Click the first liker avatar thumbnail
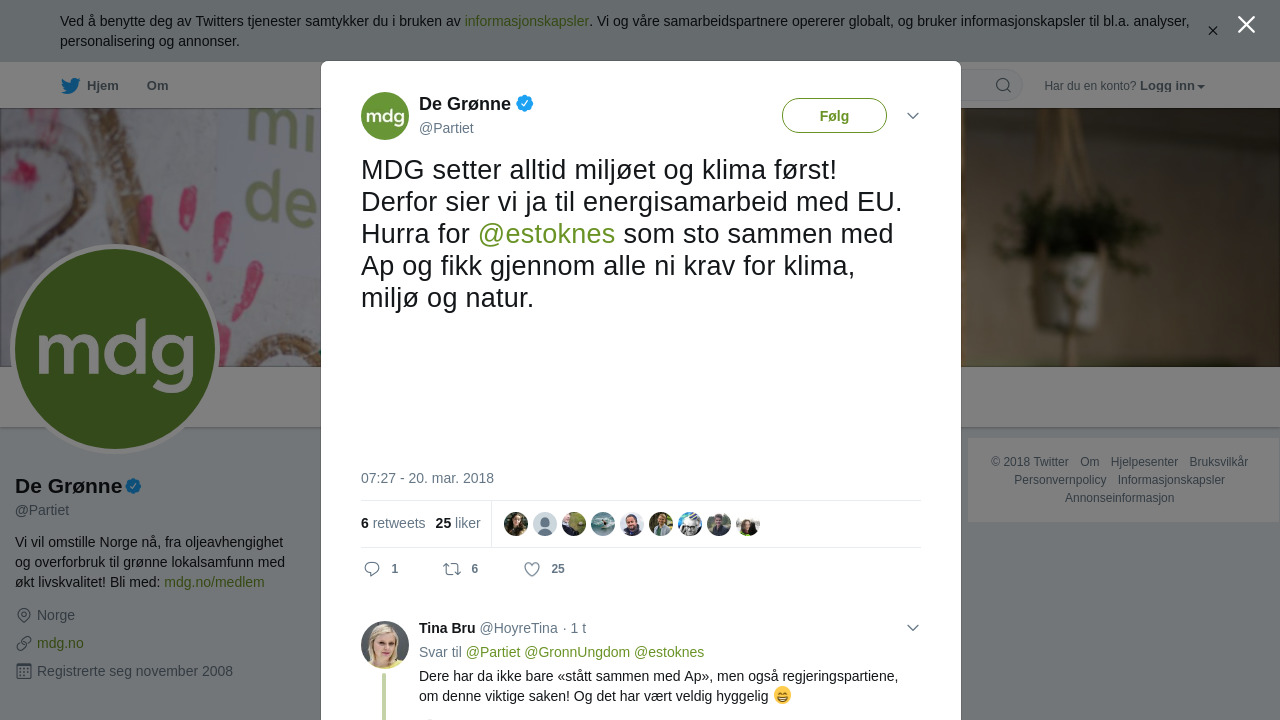This screenshot has width=1280, height=720. point(516,524)
